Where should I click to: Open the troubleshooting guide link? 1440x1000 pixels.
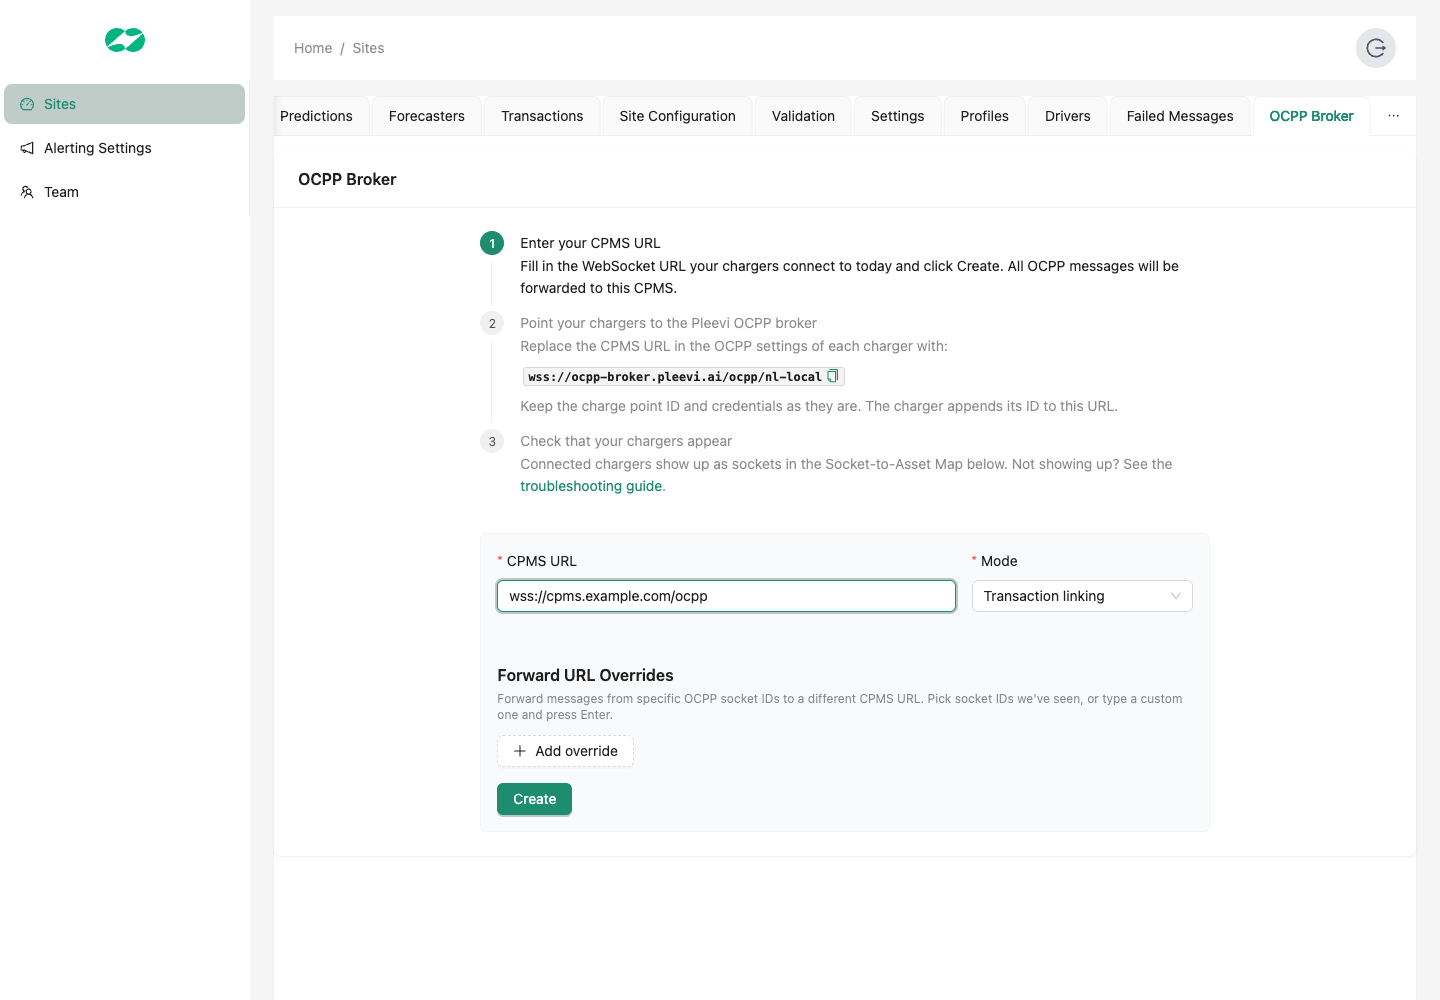(591, 486)
